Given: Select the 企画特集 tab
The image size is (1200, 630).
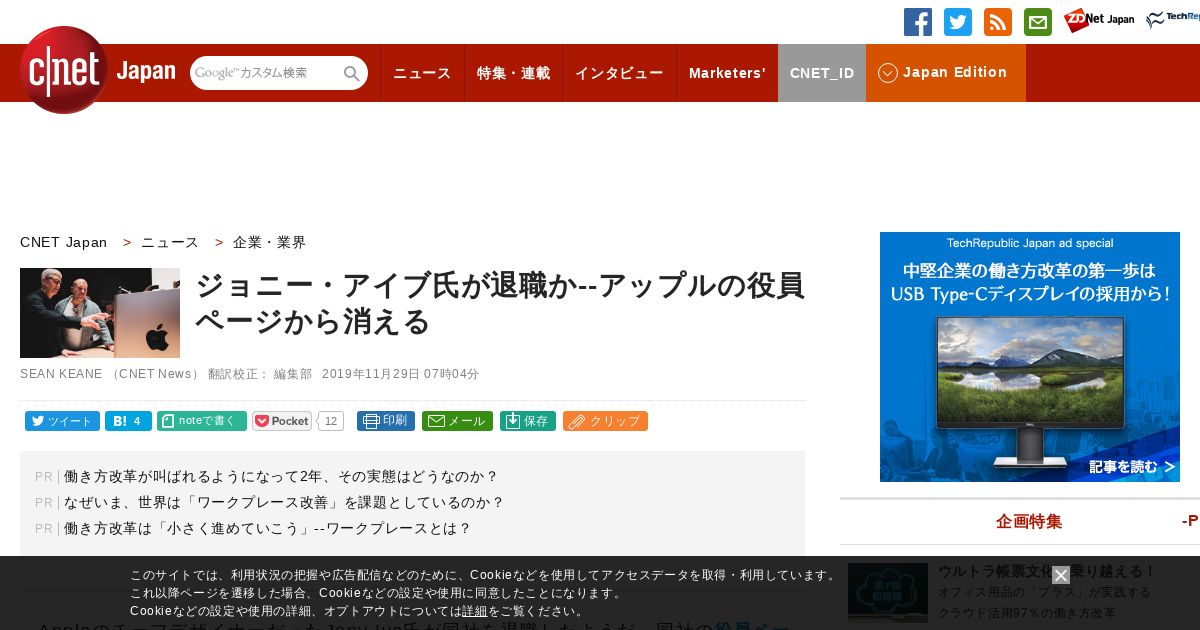Looking at the screenshot, I should coord(1029,521).
